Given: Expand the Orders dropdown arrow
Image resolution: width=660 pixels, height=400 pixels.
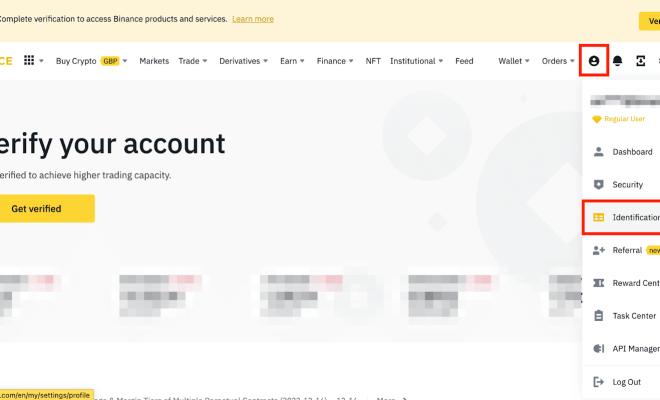Looking at the screenshot, I should pos(572,61).
